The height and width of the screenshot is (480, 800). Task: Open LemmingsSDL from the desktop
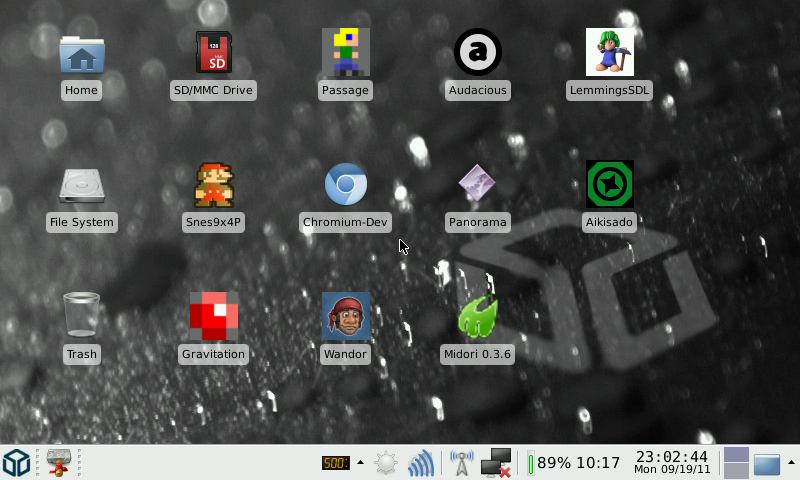point(609,53)
